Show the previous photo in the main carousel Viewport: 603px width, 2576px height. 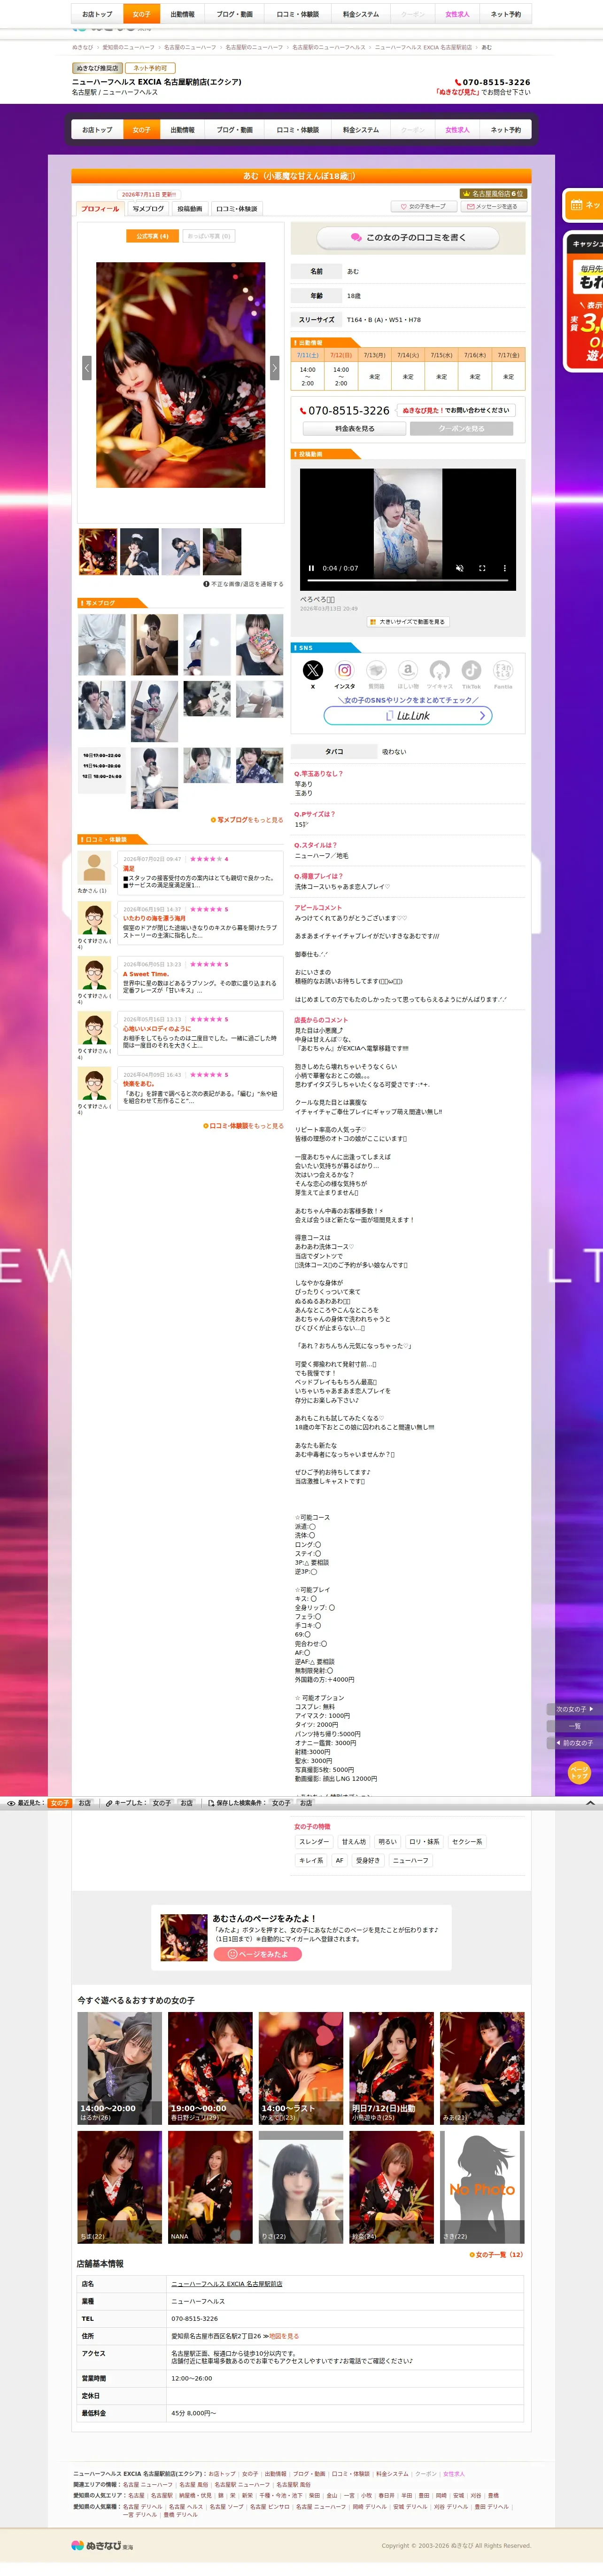point(86,367)
